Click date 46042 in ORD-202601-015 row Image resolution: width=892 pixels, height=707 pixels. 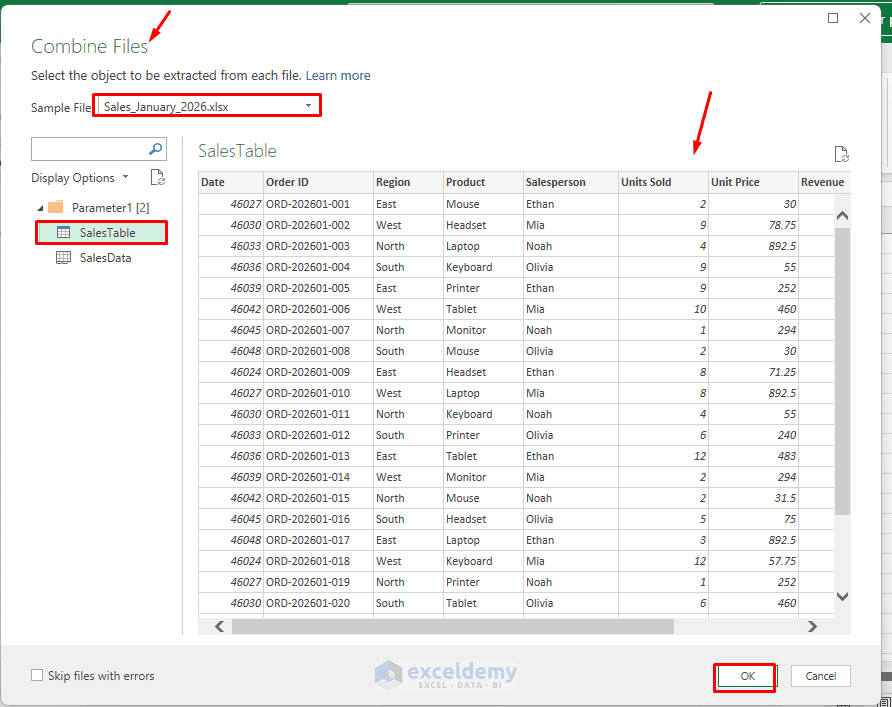(x=231, y=498)
